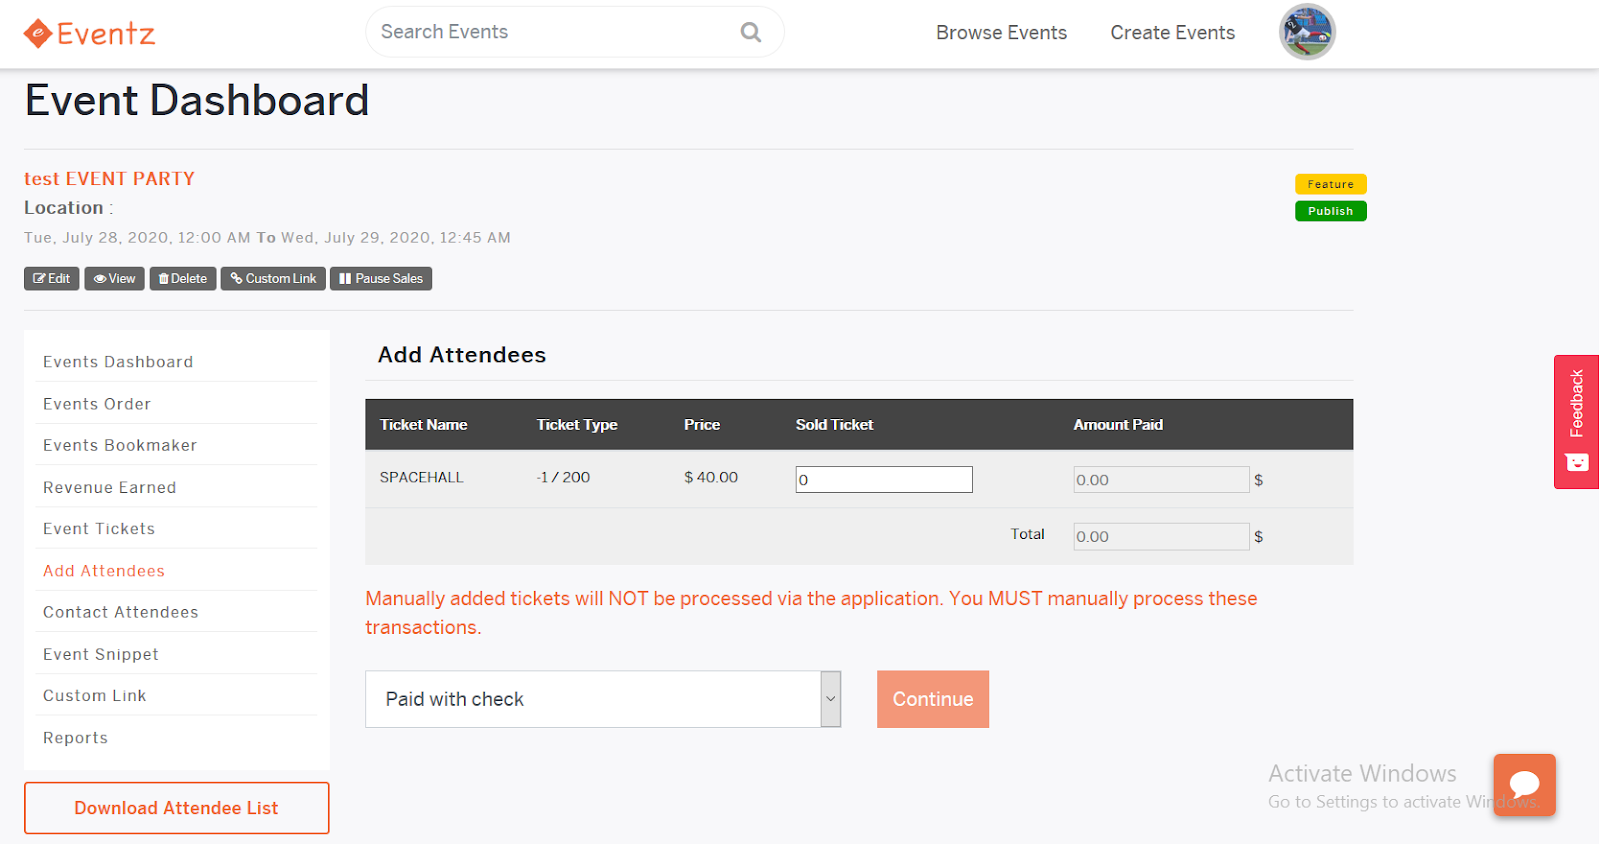This screenshot has width=1600, height=844.
Task: Click the event date range text
Action: [267, 238]
